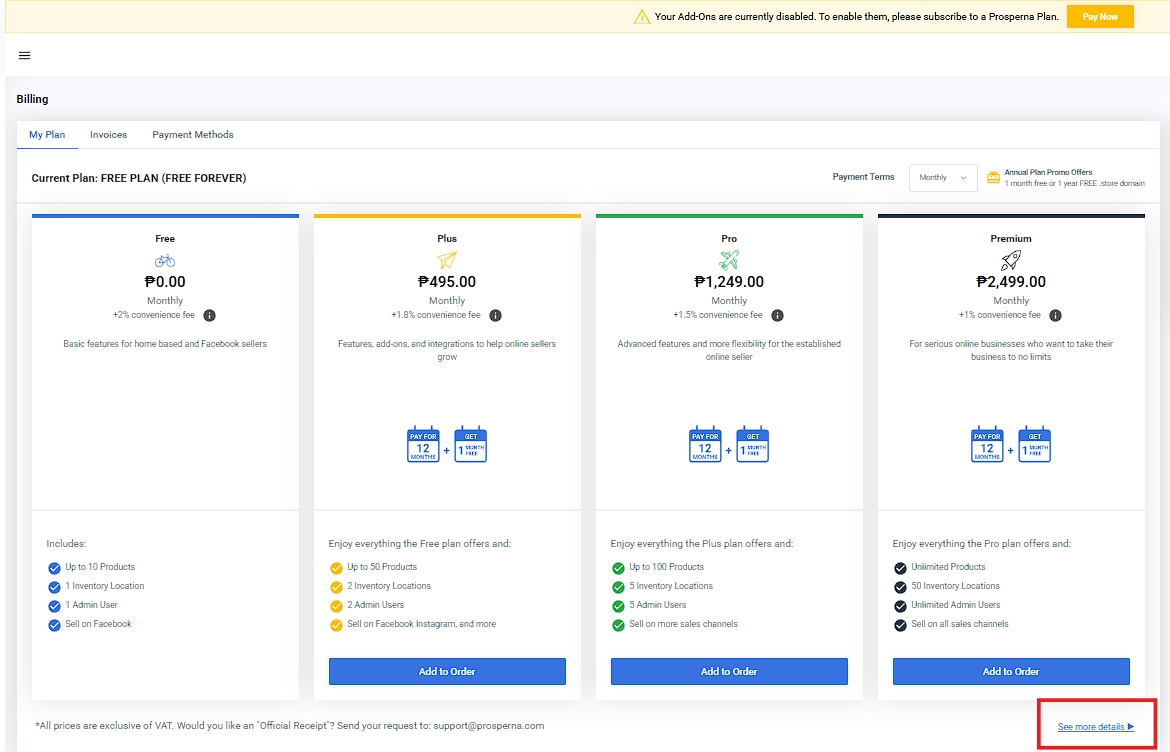Click the Annual Plan Promo Offers gift icon
Screen dimensions: 1170x752
(x=993, y=178)
